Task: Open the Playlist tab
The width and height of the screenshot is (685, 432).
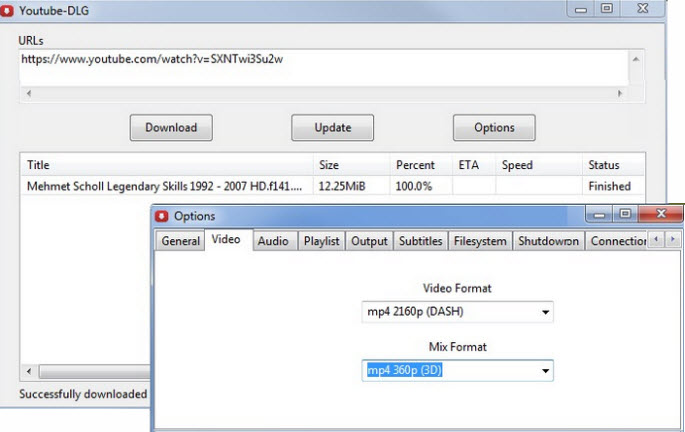Action: click(x=322, y=241)
